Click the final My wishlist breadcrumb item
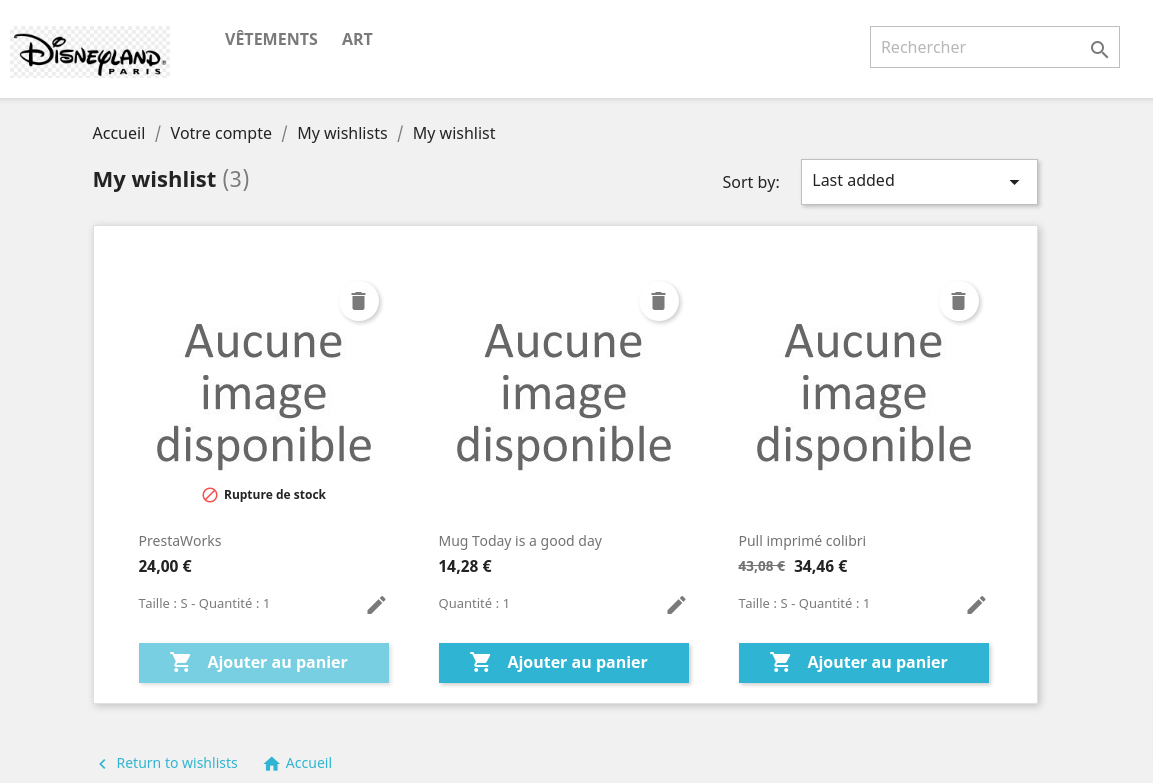This screenshot has width=1153, height=783. point(454,133)
